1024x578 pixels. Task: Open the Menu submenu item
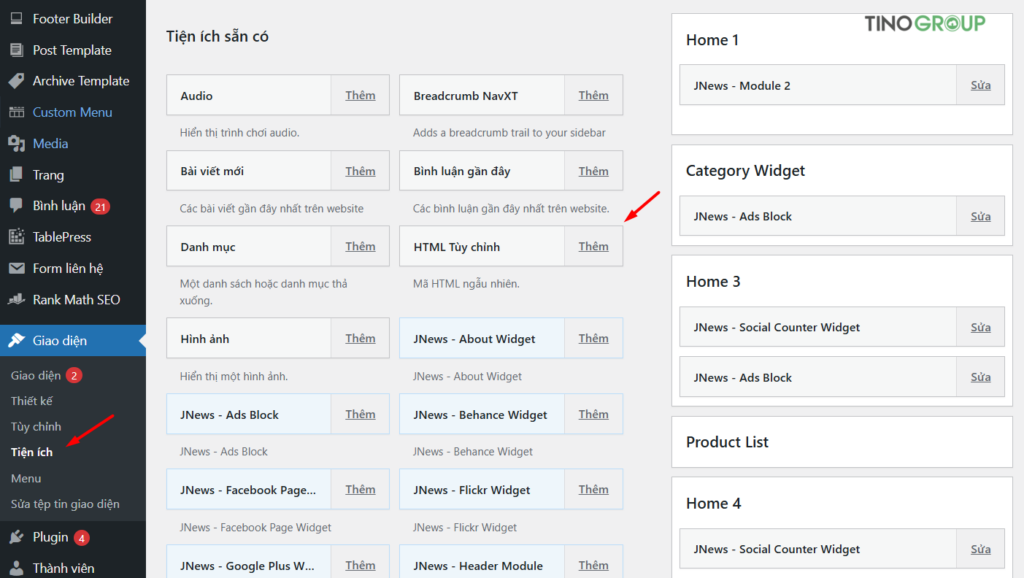[x=26, y=478]
